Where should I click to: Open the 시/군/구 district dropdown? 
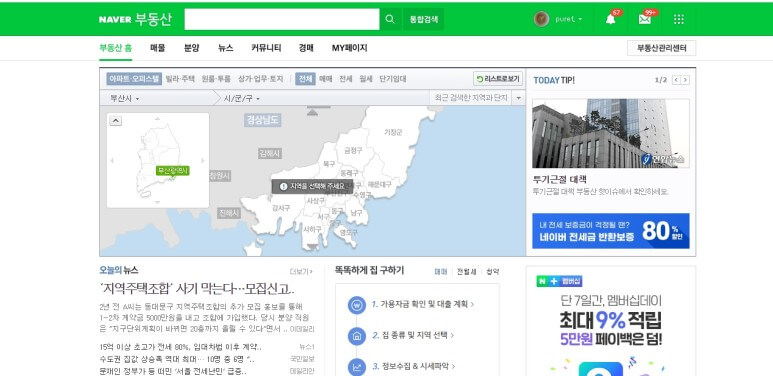pos(242,98)
